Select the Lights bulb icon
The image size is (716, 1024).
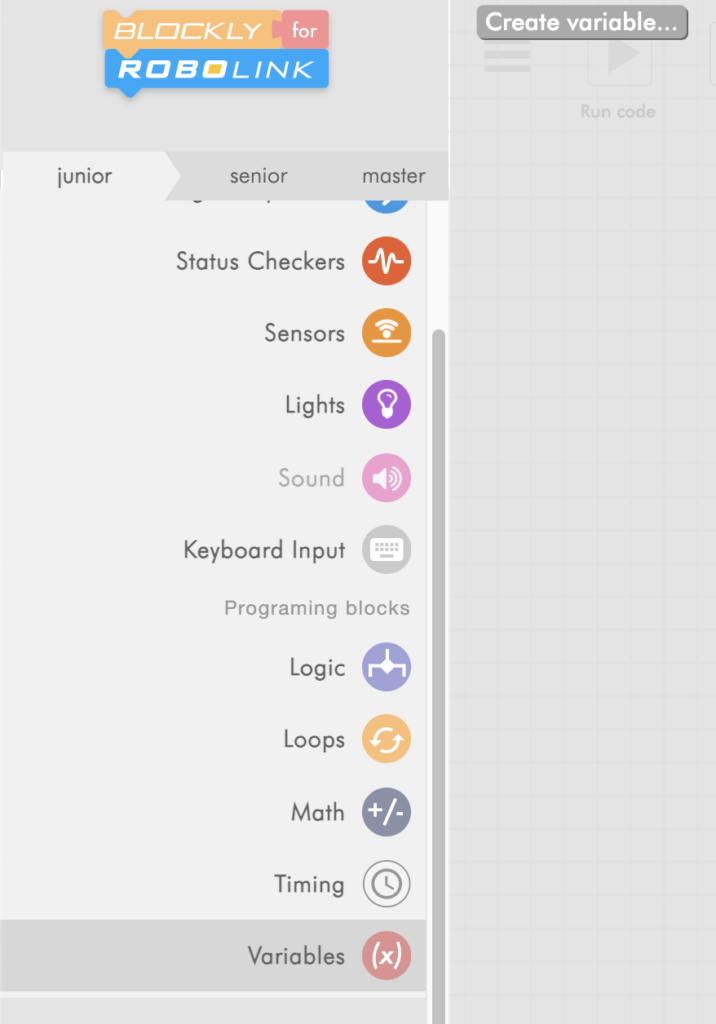pos(386,406)
